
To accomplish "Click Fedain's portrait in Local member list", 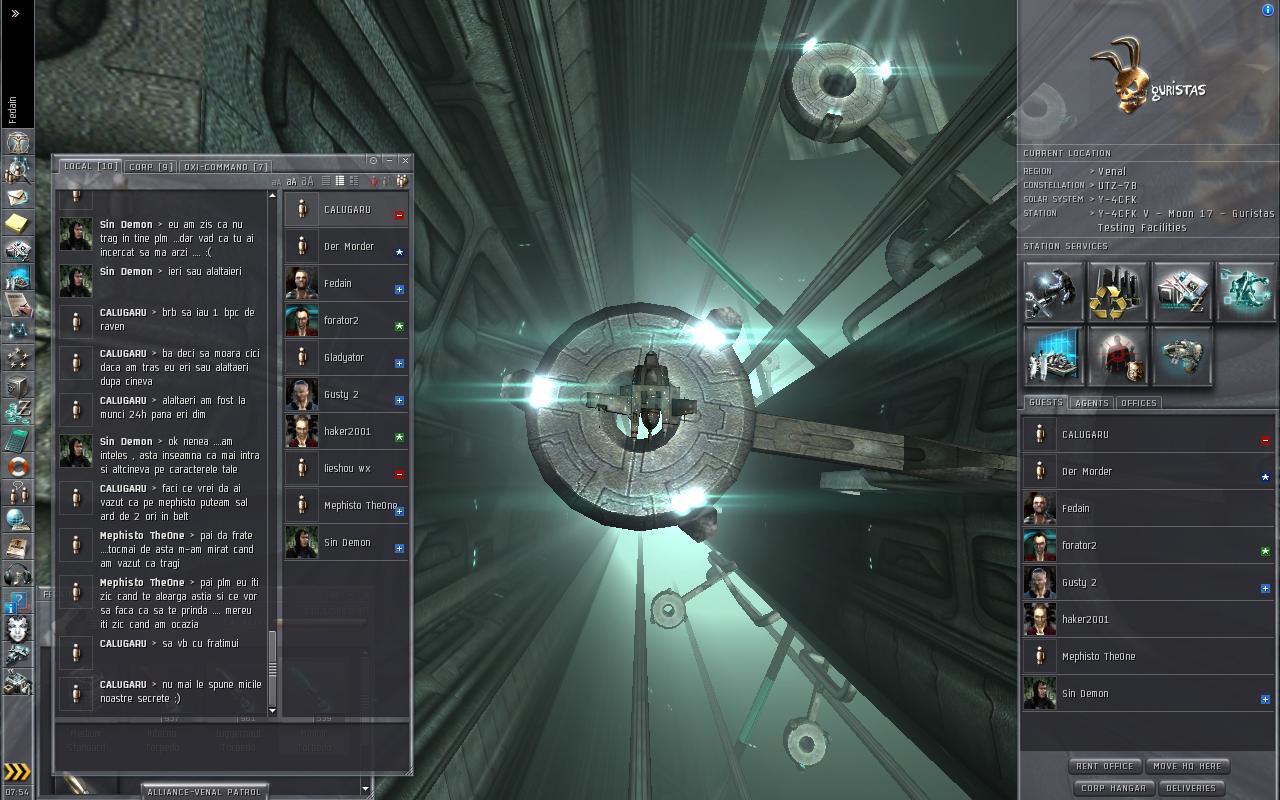I will point(302,284).
